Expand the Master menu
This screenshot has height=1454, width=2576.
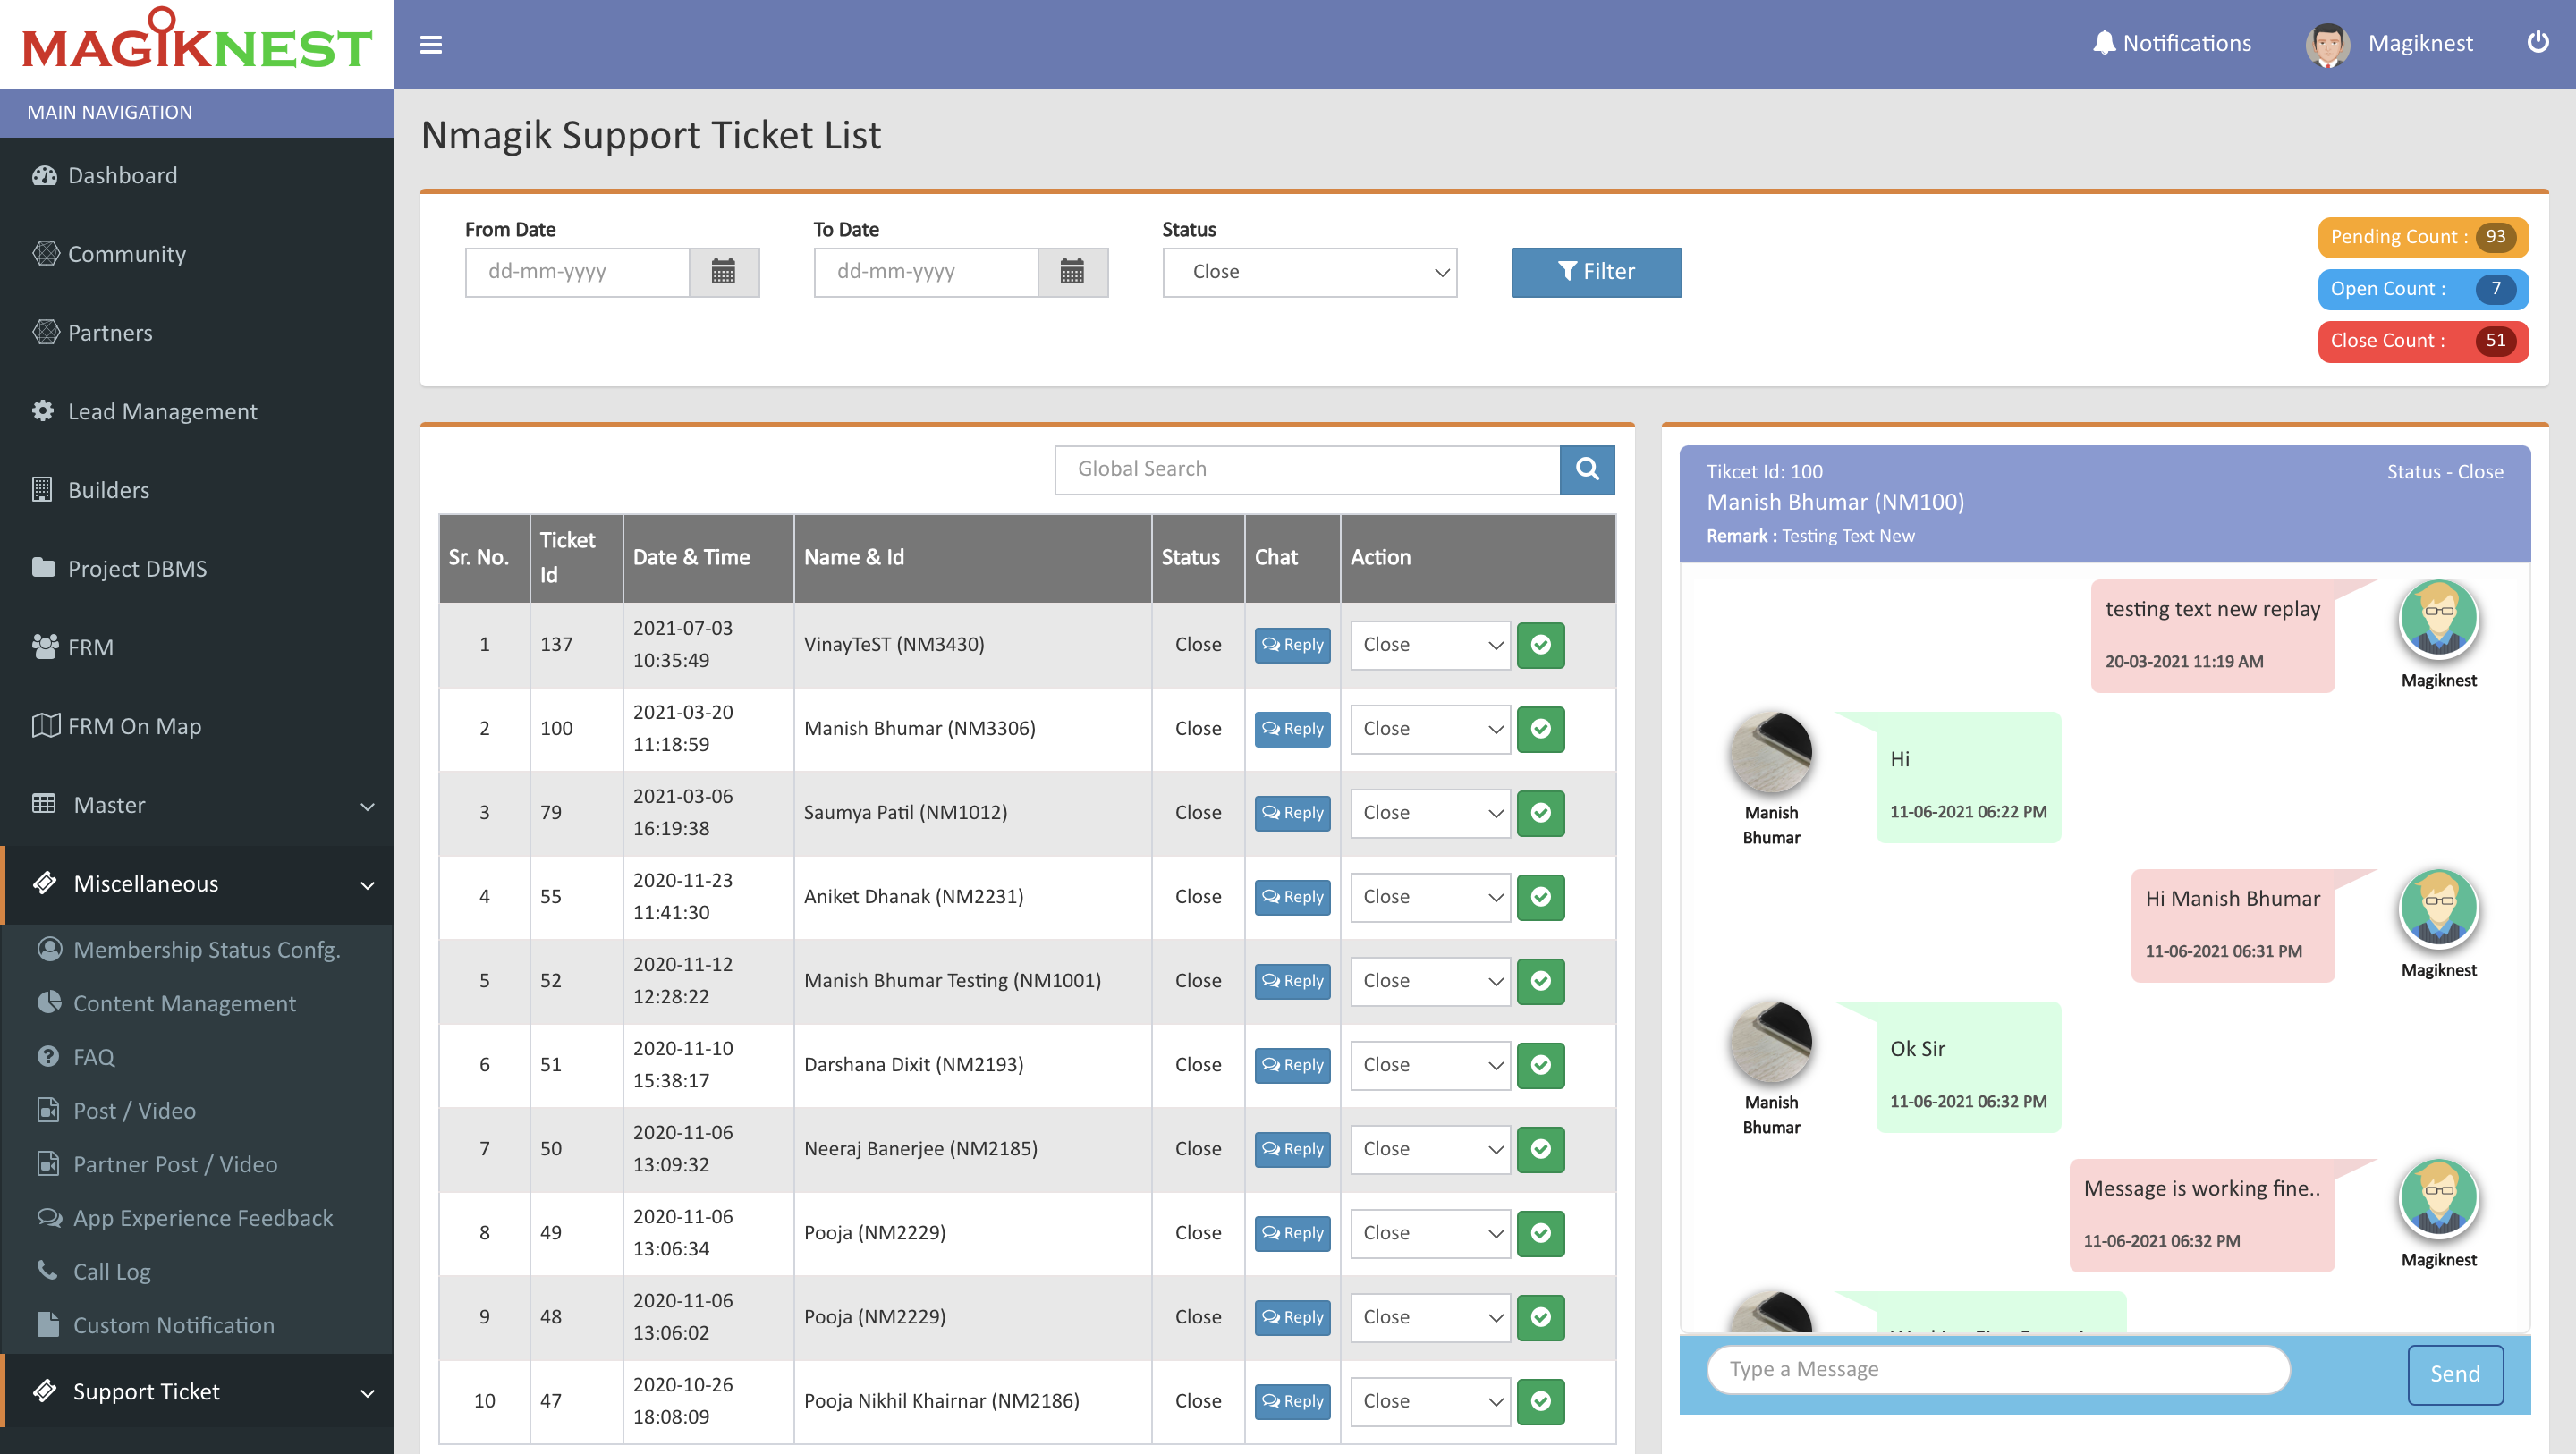197,805
